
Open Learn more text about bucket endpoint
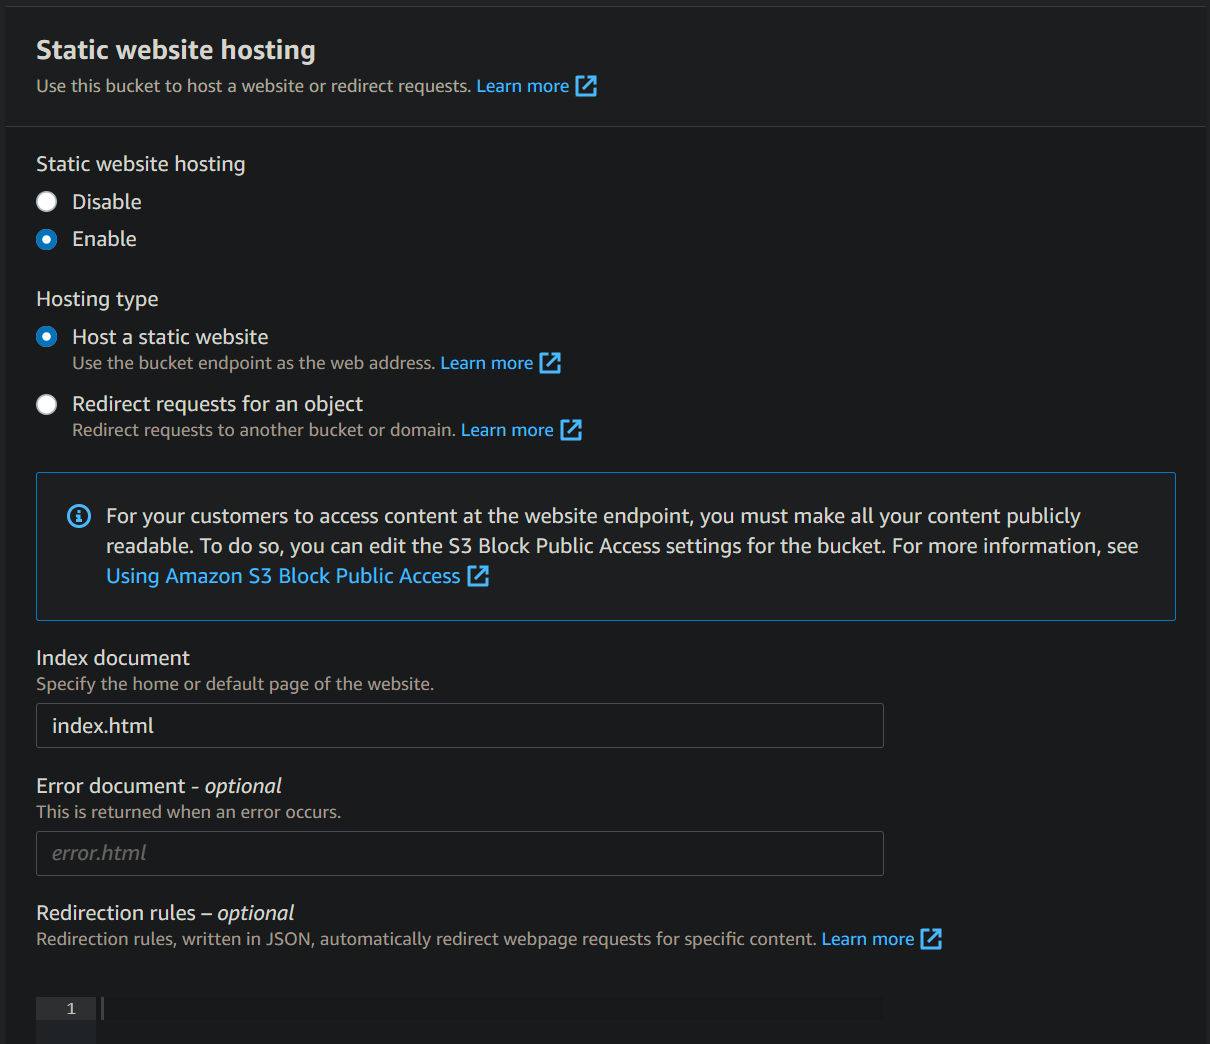click(x=486, y=363)
